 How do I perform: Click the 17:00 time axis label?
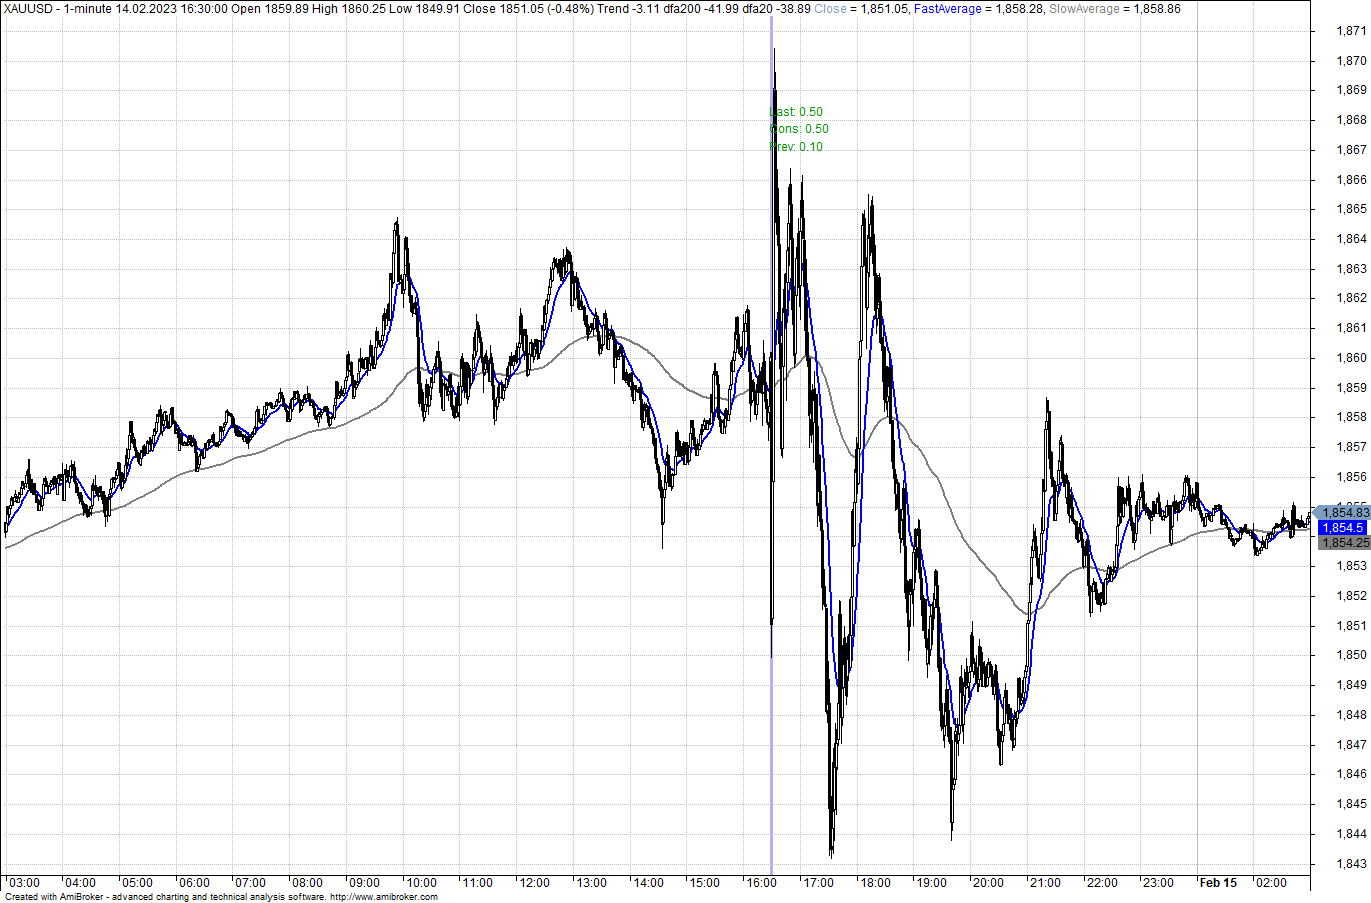819,883
